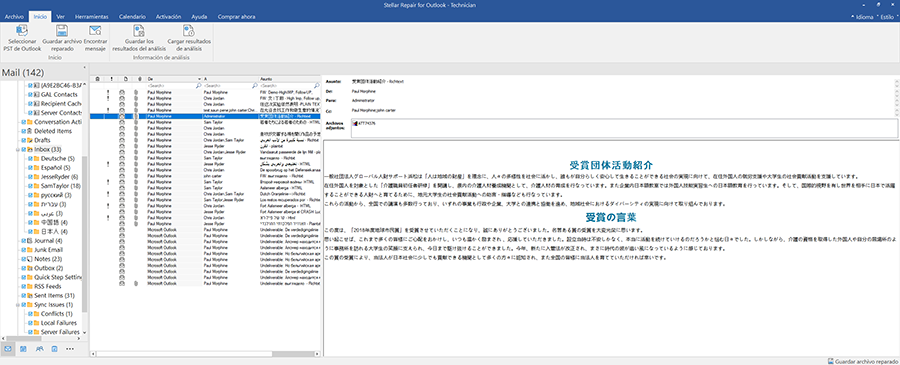900x365 pixels.
Task: Click Outbox folder icon
Action: coord(29,268)
